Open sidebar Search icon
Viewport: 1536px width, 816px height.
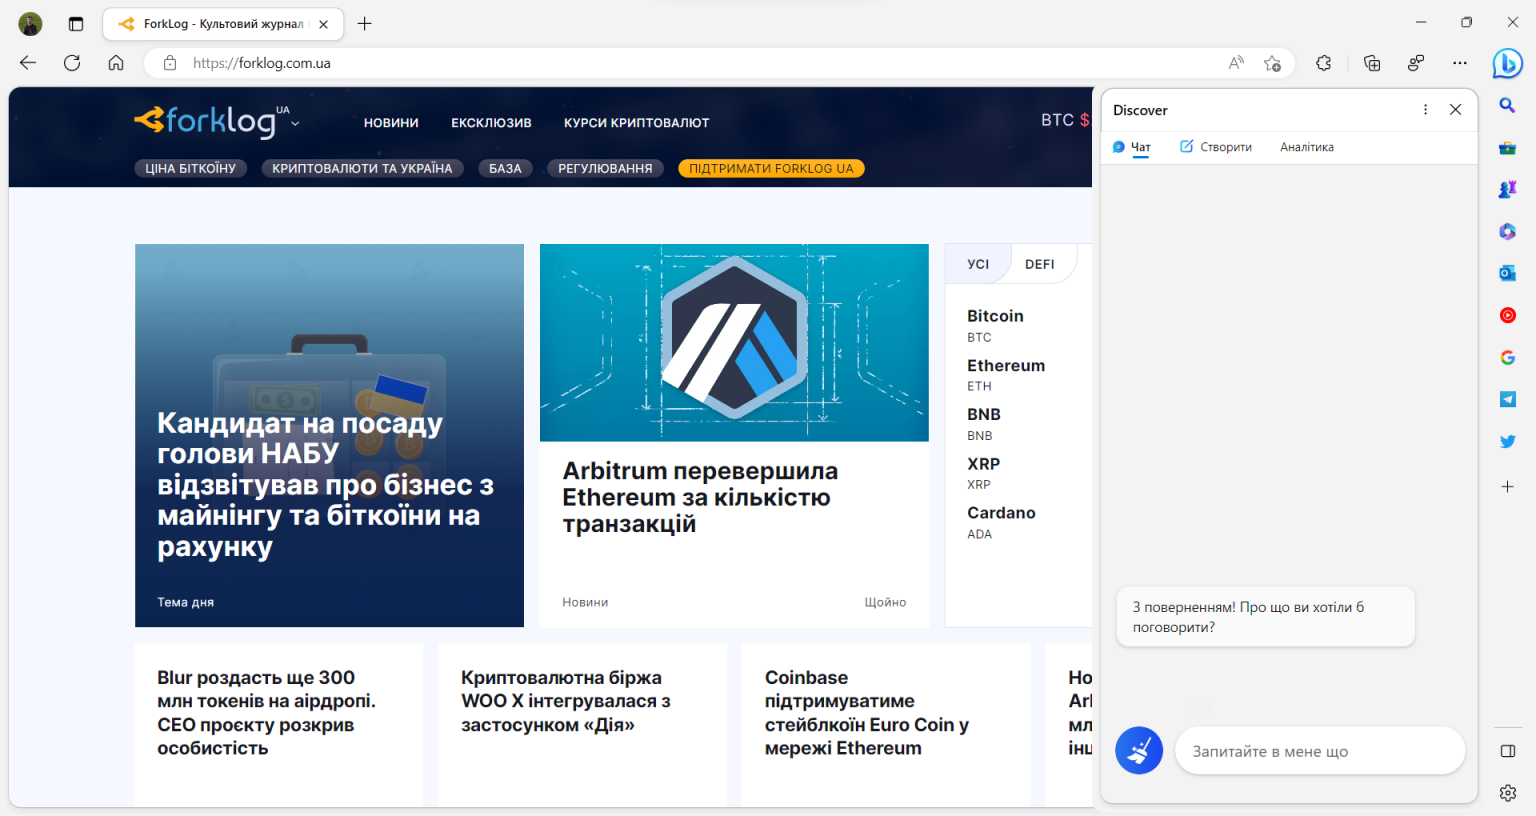1507,105
